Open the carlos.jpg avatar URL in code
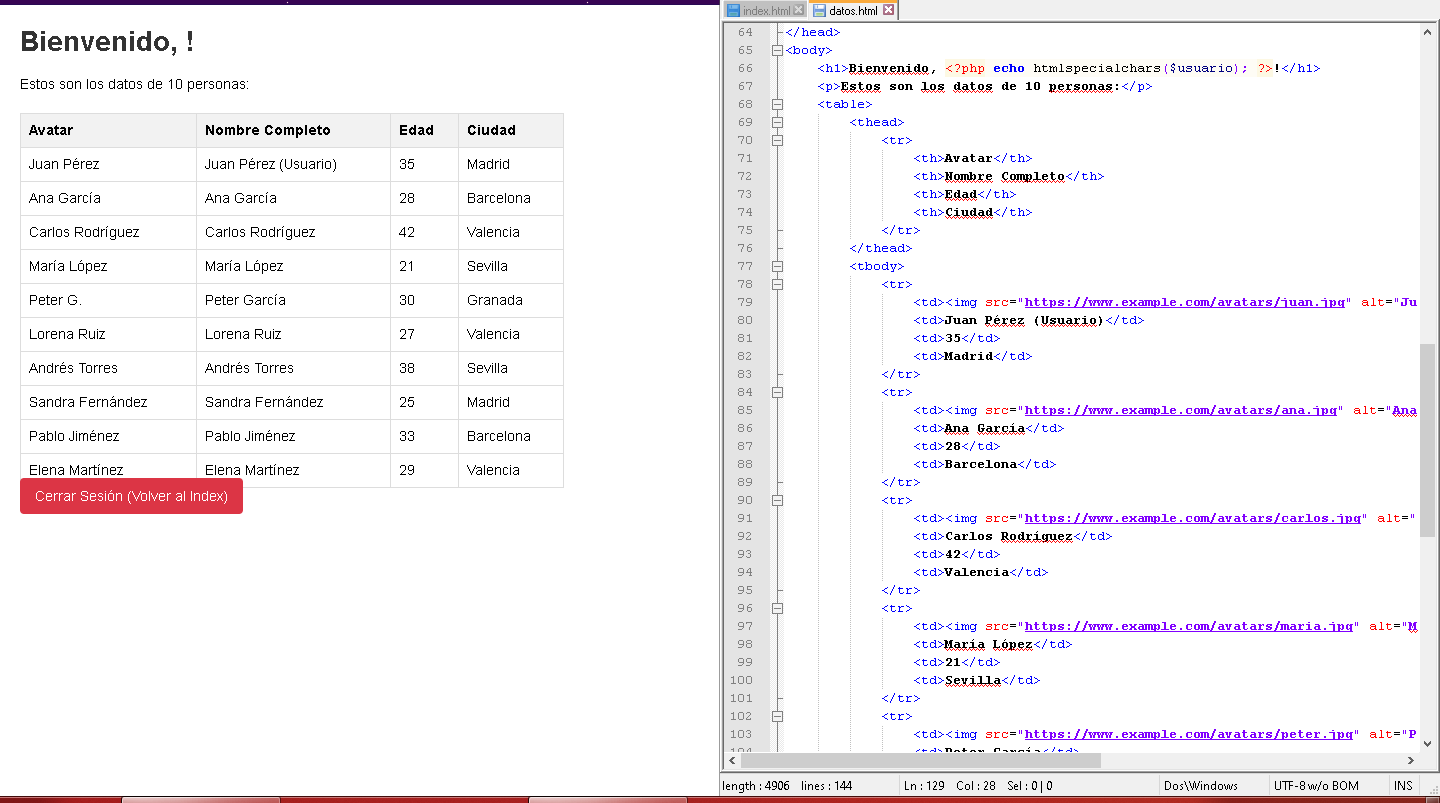Image resolution: width=1440 pixels, height=803 pixels. pyautogui.click(x=1192, y=518)
